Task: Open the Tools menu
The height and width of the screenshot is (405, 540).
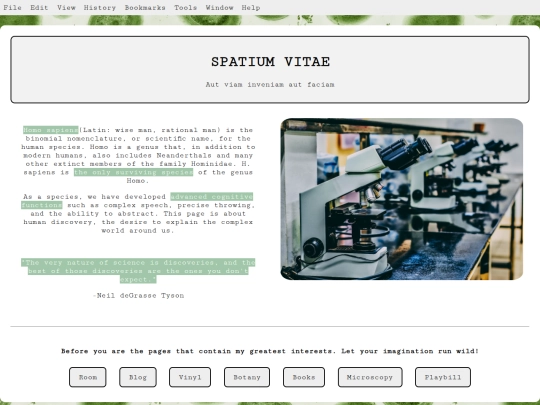Action: click(x=185, y=7)
